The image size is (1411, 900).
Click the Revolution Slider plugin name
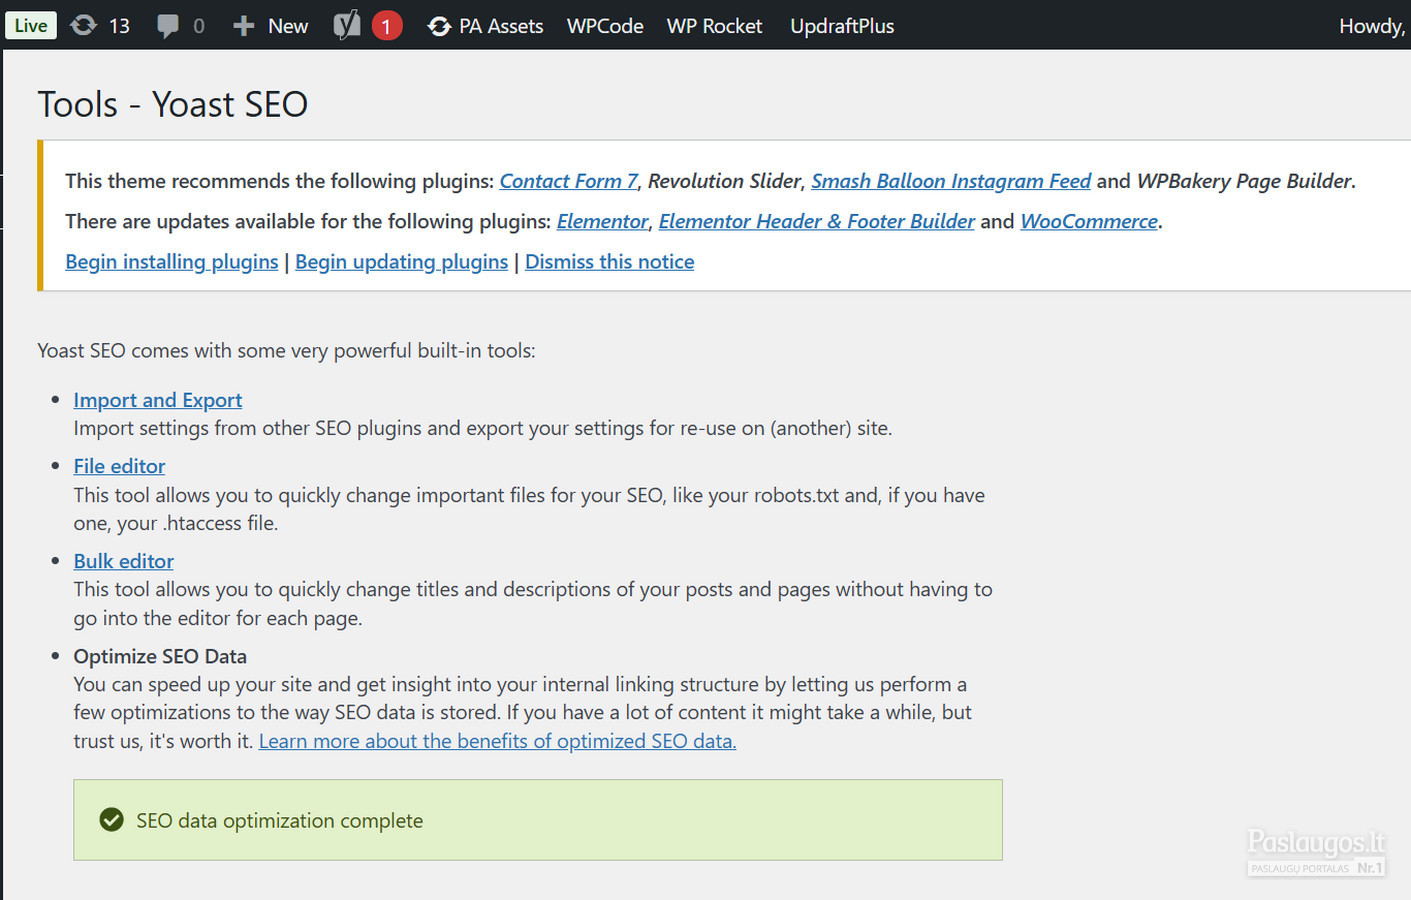pos(724,181)
